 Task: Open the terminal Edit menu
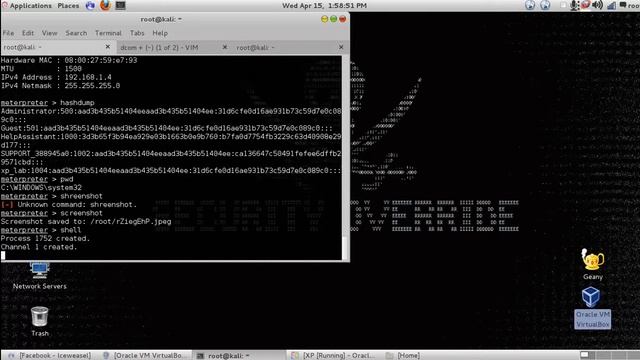28,33
